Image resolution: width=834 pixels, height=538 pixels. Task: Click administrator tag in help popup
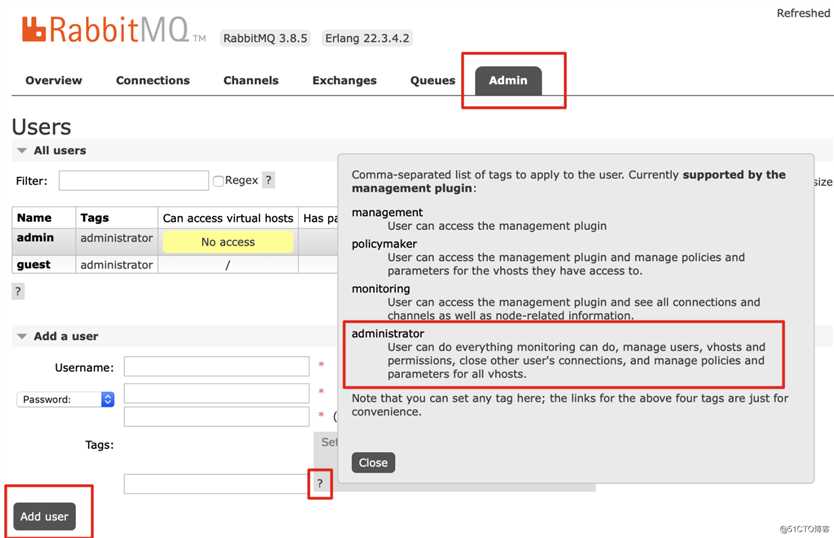pos(388,334)
